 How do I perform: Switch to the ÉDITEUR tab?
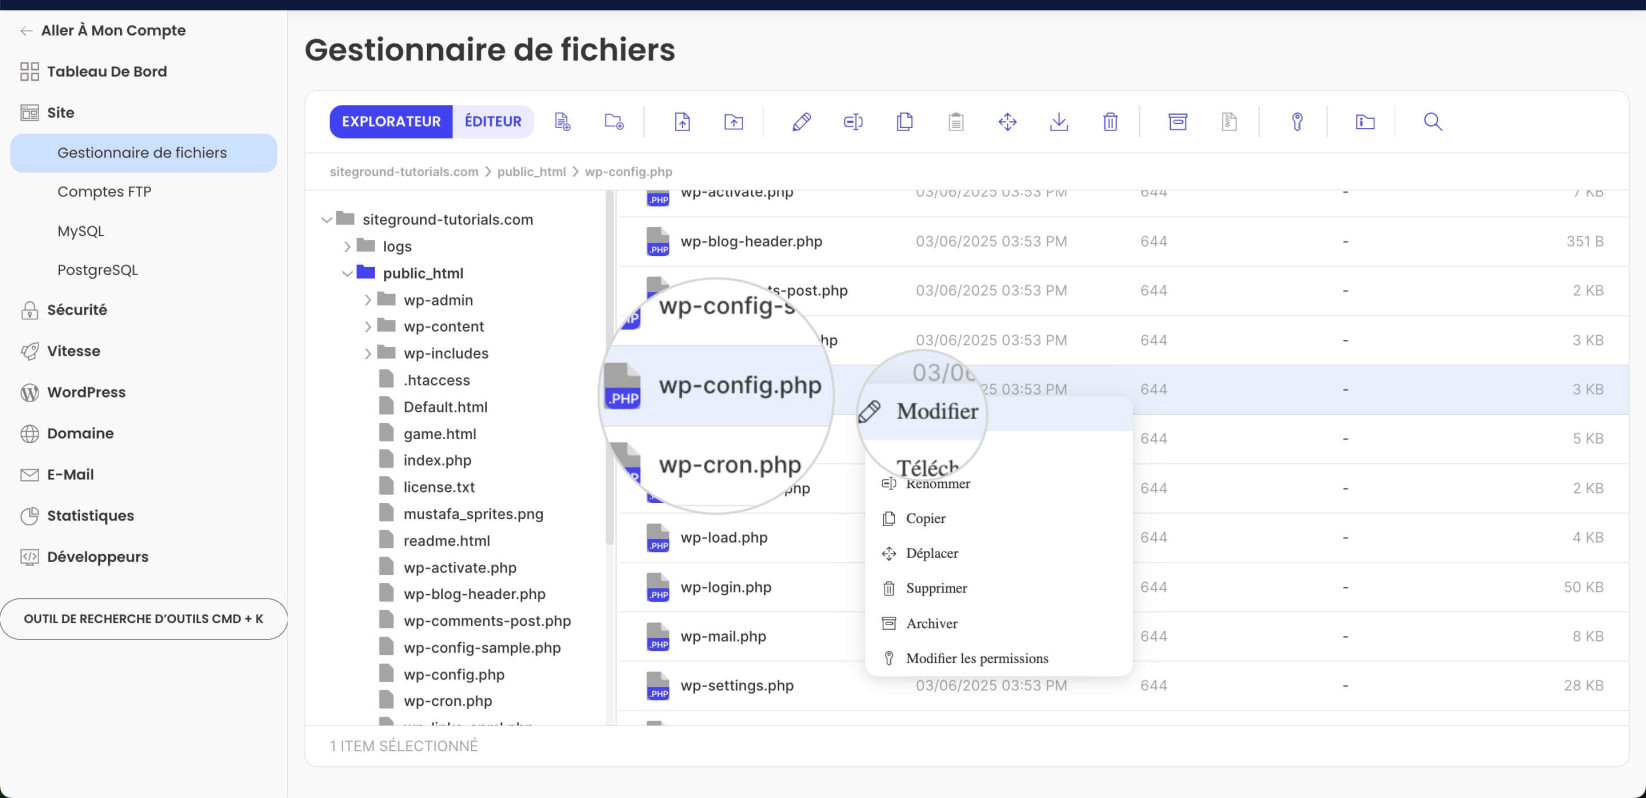(493, 122)
